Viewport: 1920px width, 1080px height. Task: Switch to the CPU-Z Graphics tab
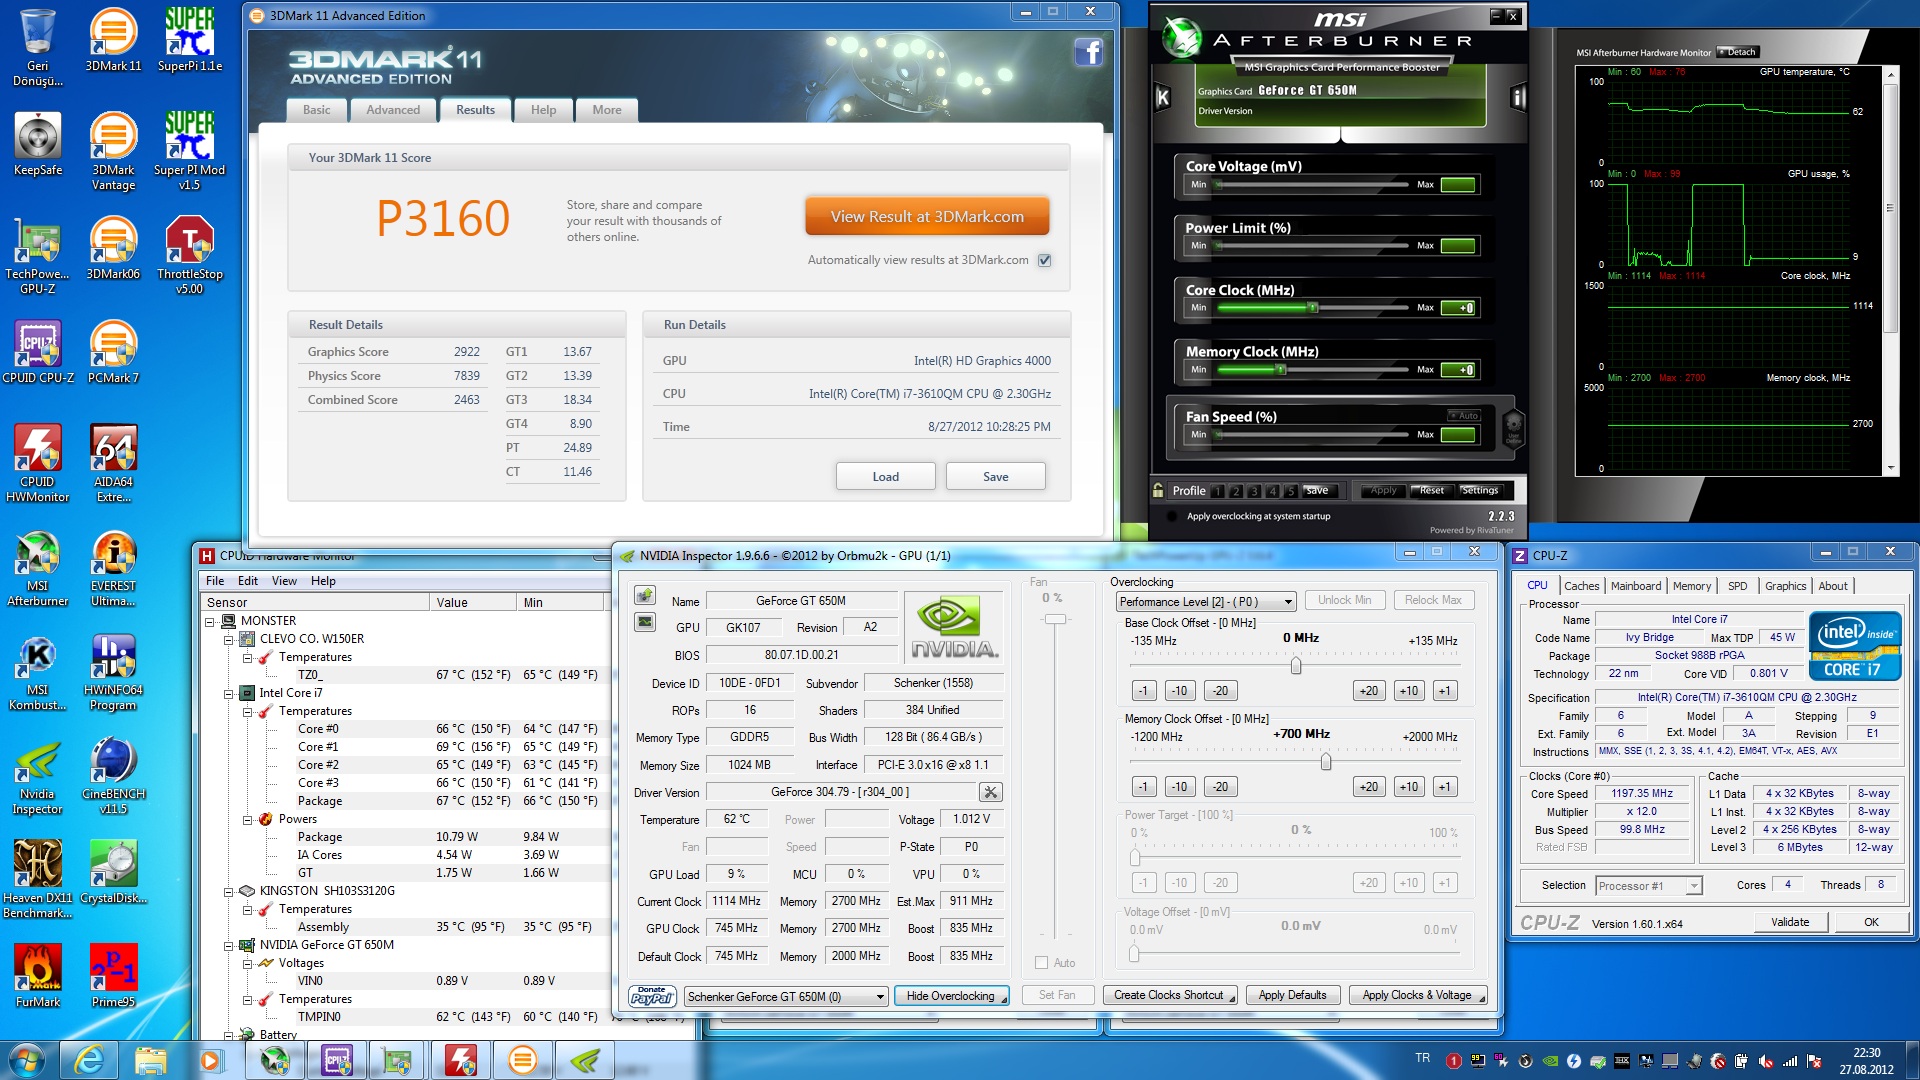(x=1785, y=586)
